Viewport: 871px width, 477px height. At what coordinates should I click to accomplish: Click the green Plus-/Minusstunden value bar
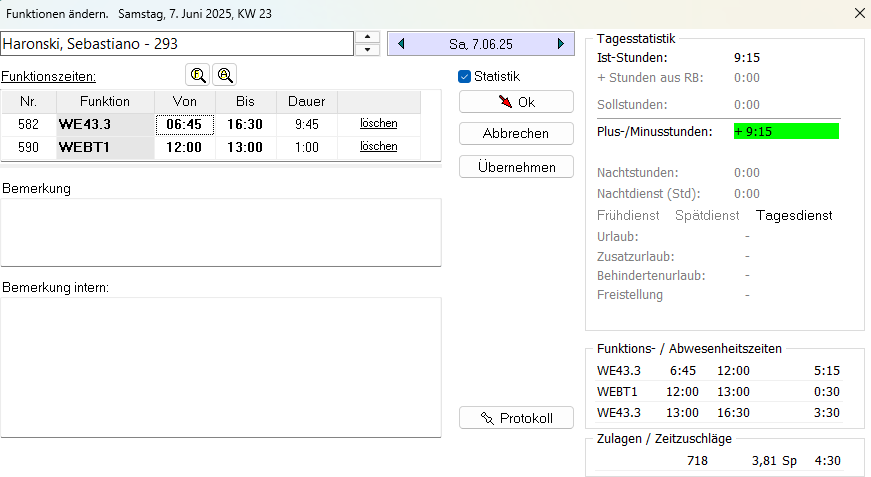(x=786, y=131)
